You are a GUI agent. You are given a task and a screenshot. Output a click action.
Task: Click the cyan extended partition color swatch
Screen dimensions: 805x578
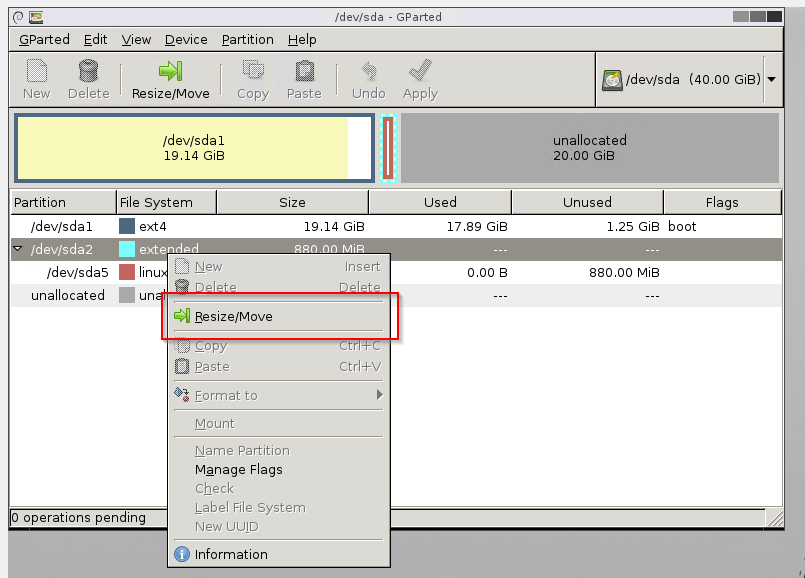(127, 249)
